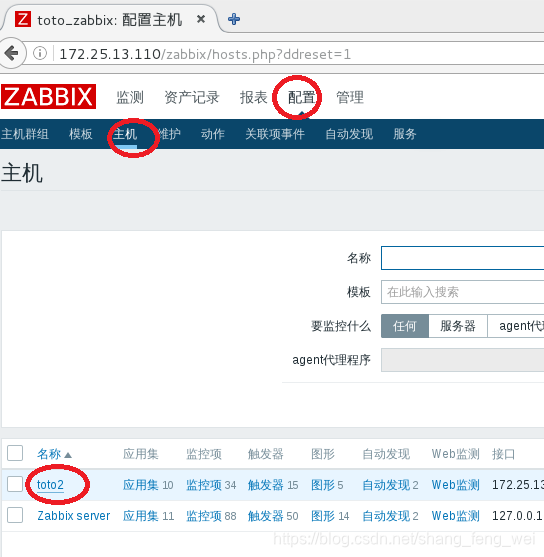
Task: Click the 127.0.0.1 interface cell
Action: point(517,516)
